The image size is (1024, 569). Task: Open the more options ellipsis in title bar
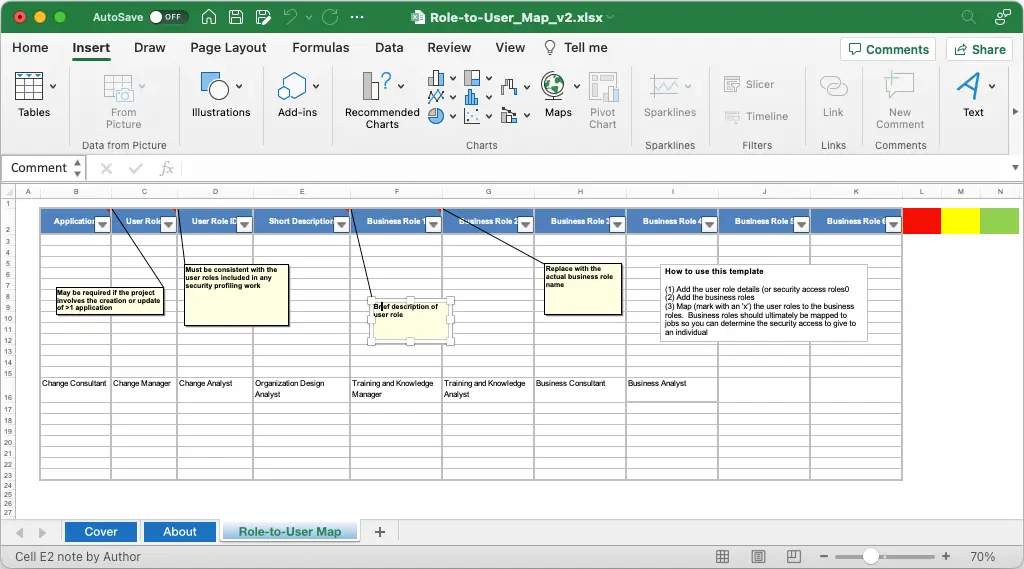coord(357,17)
